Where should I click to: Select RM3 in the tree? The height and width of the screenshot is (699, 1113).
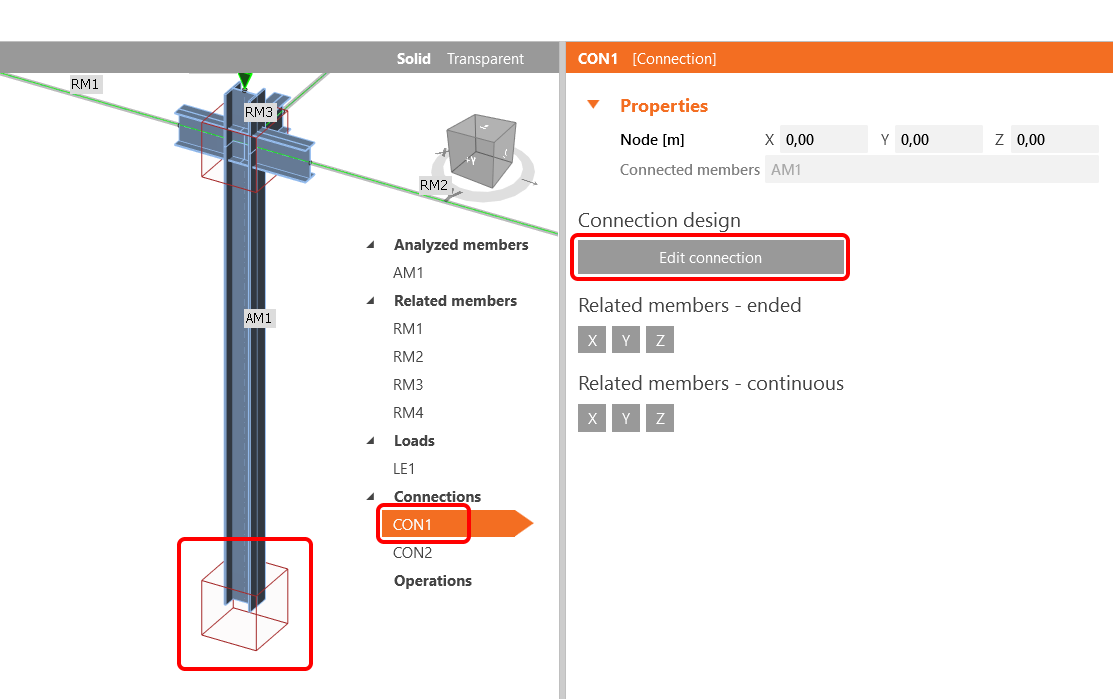click(x=408, y=385)
